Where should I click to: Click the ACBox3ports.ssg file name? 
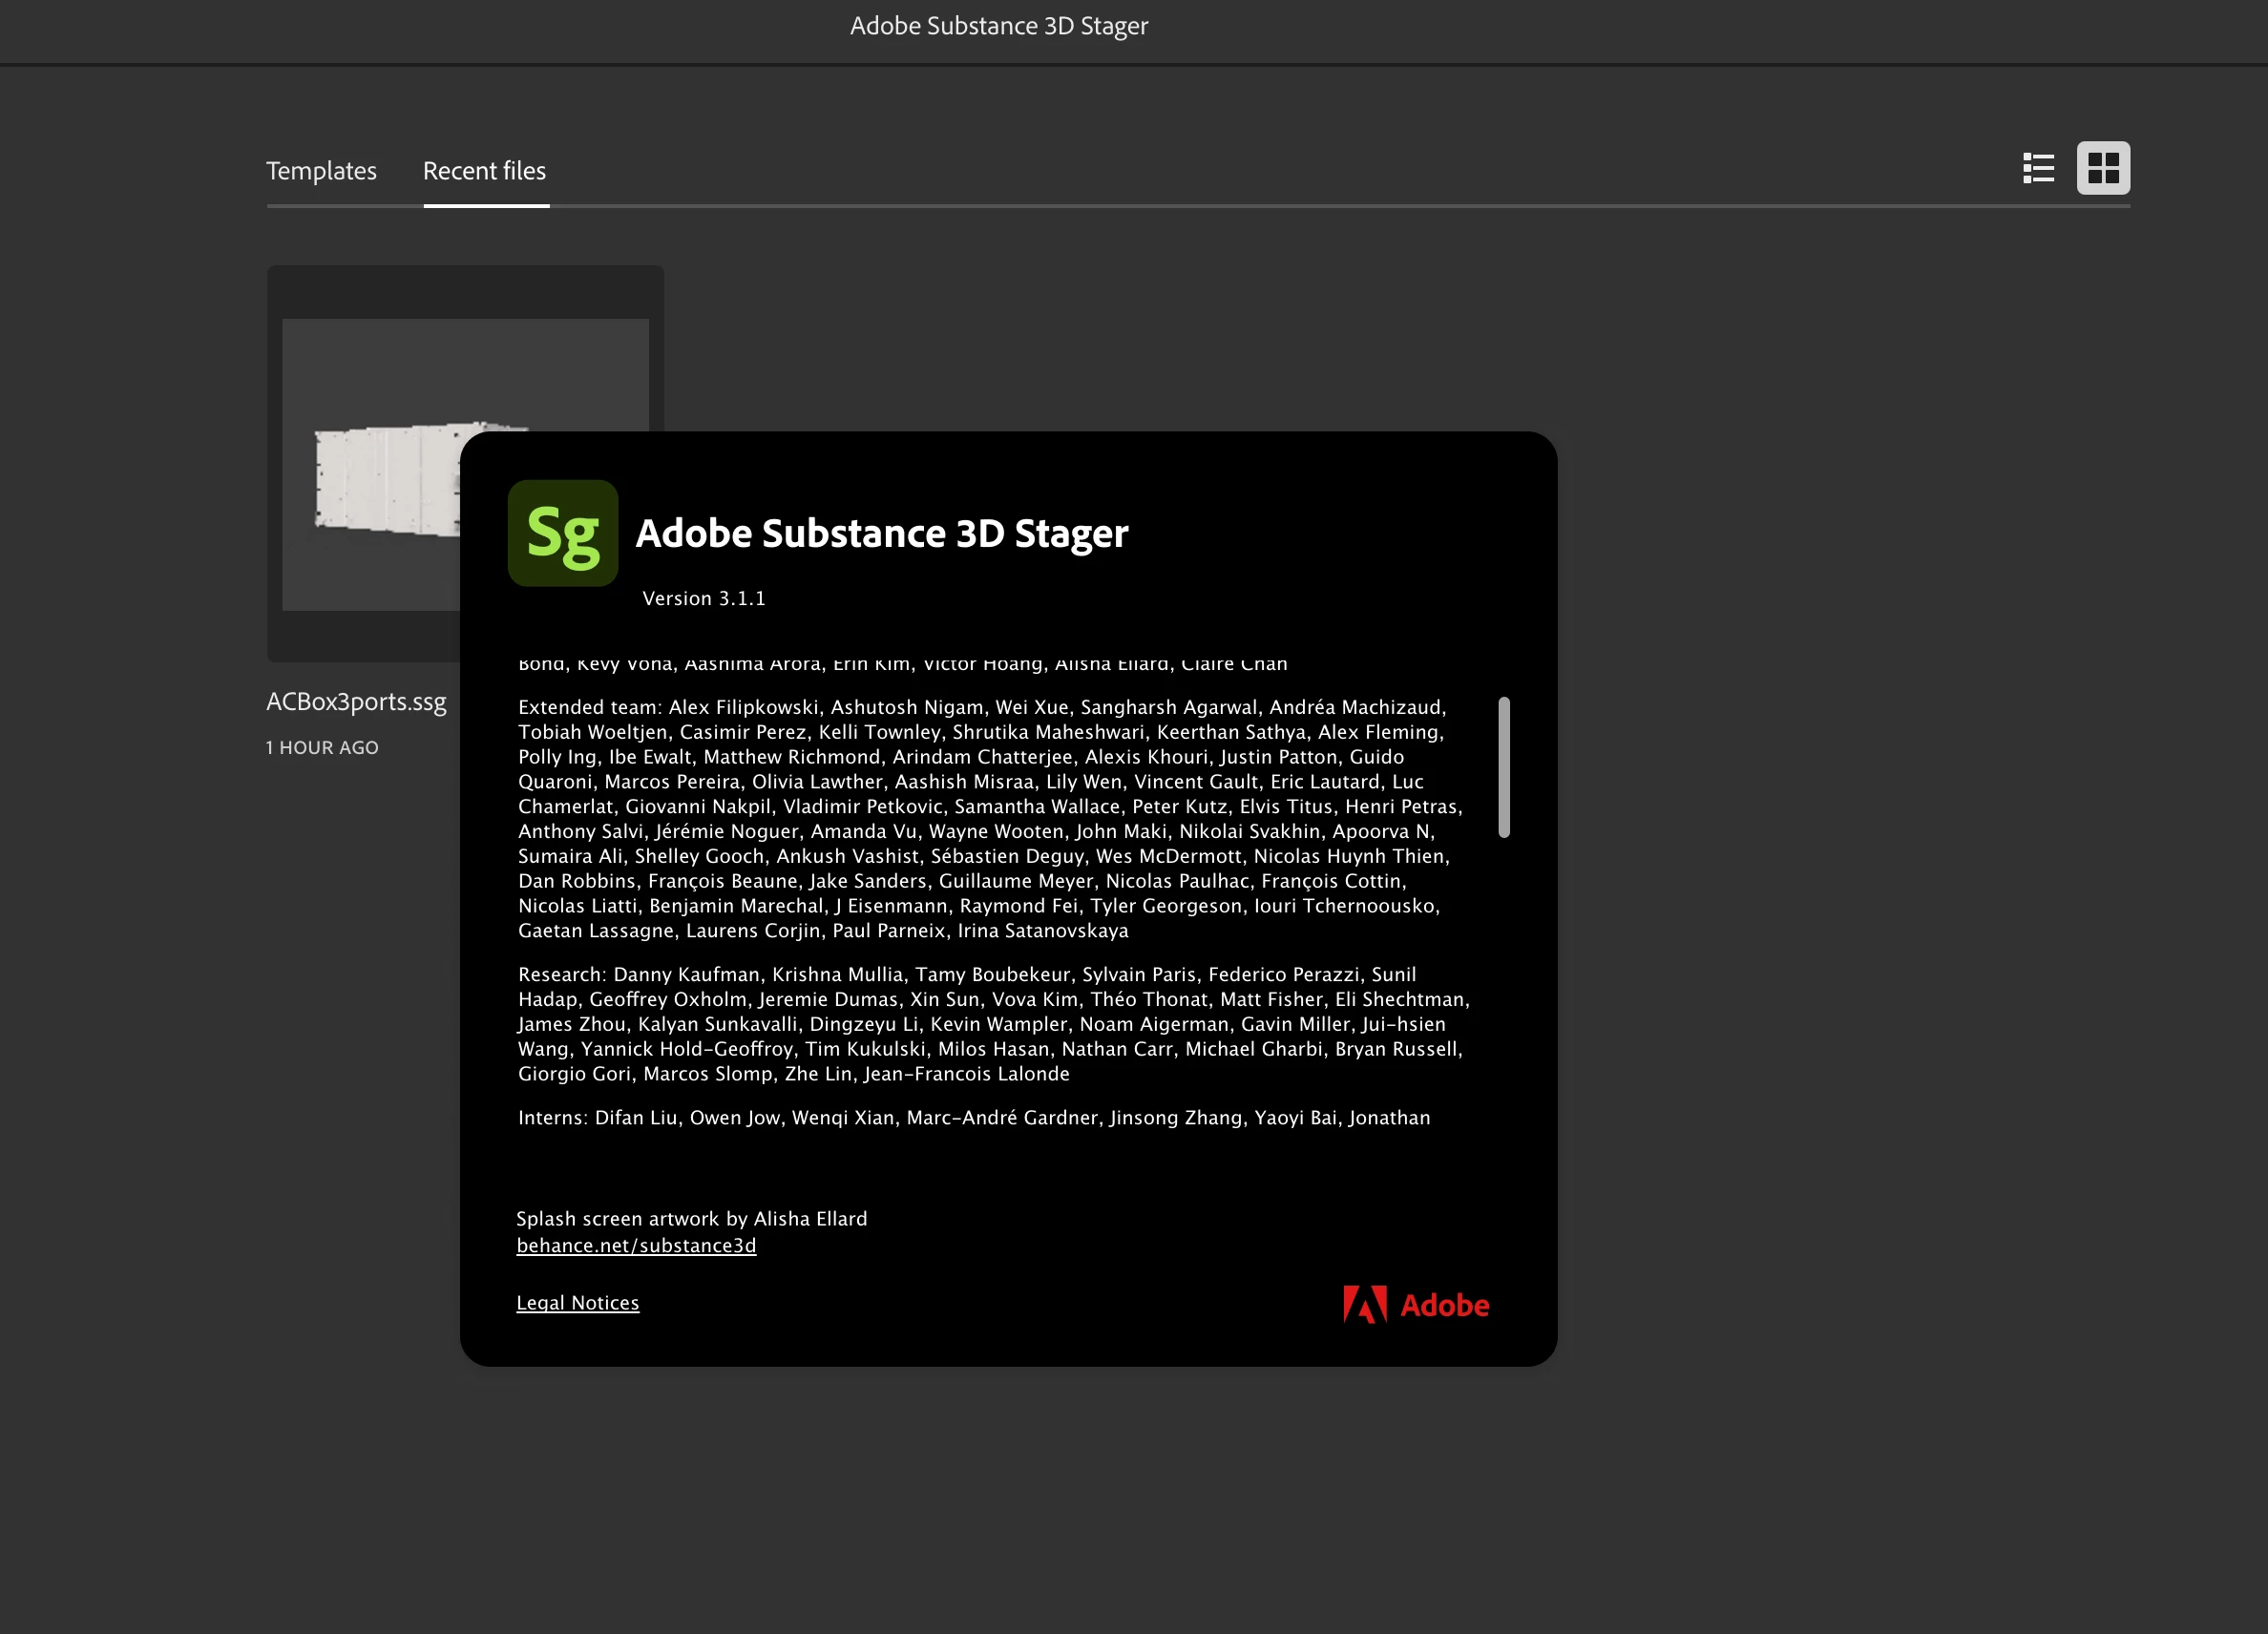pyautogui.click(x=356, y=701)
